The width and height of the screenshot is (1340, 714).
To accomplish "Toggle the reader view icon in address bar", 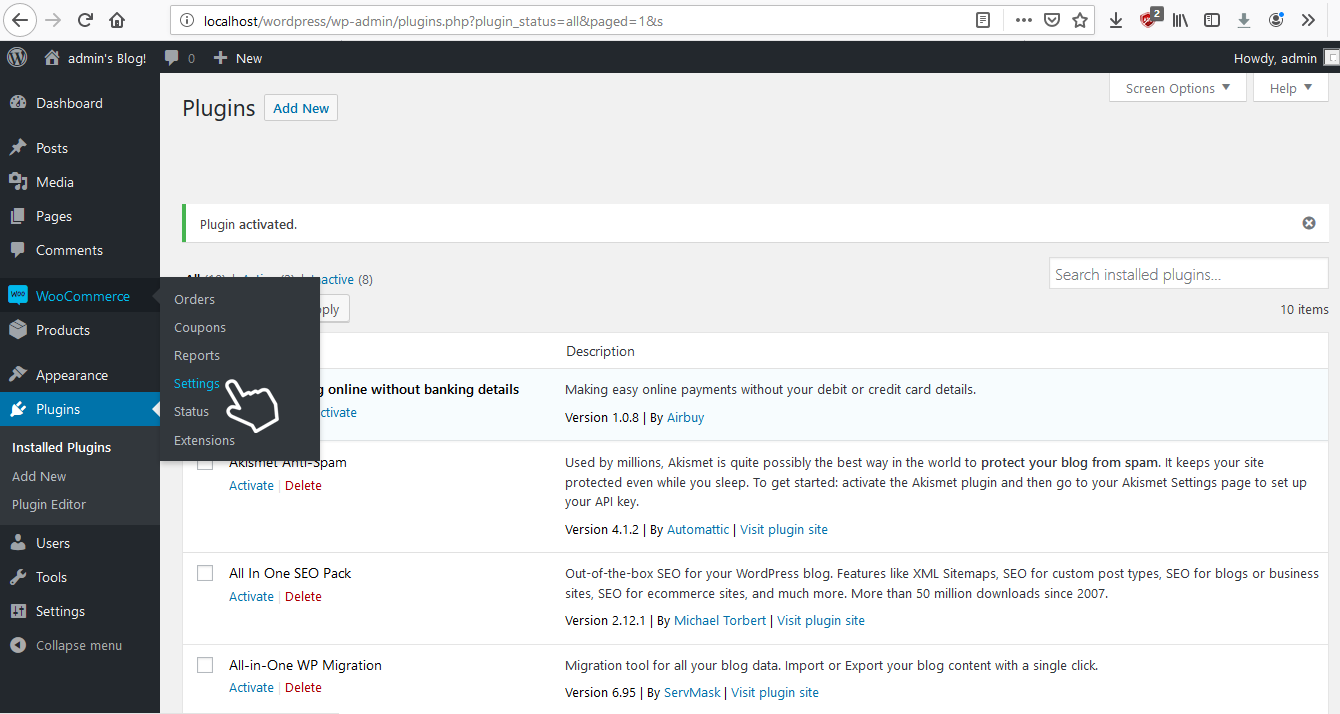I will coord(984,20).
